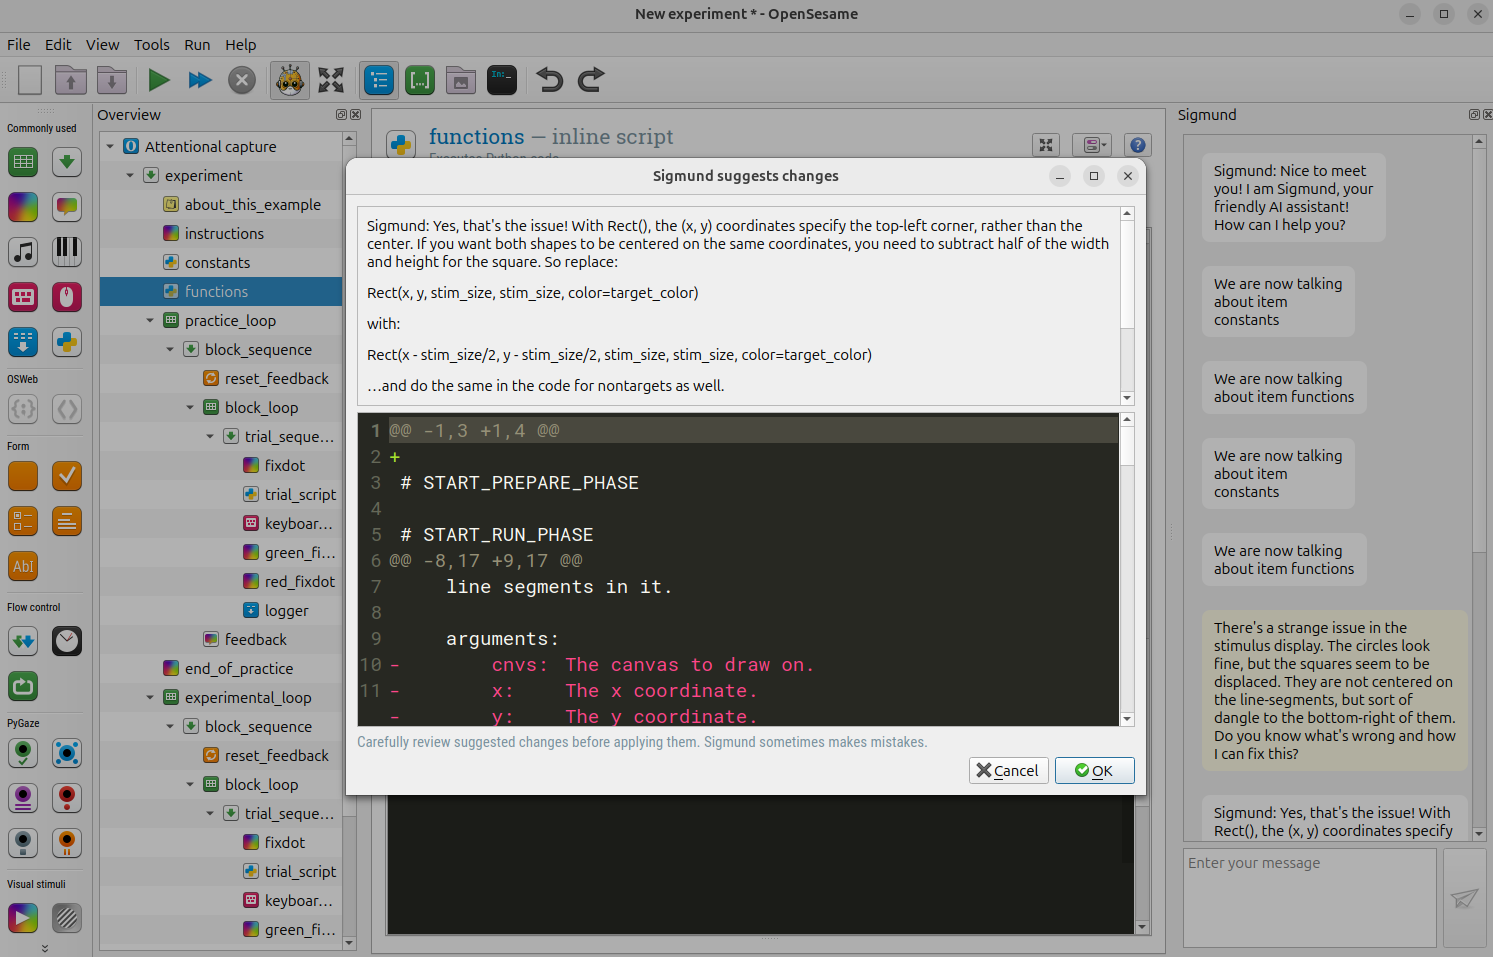The width and height of the screenshot is (1493, 957).
Task: Run experiment in window with blue fast-forward icon
Action: 200,80
